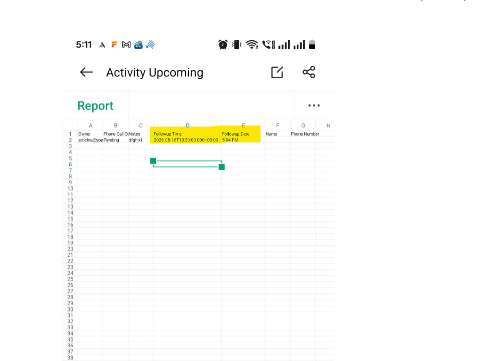Tap the orange F notification icon
Screen dimensions: 495x361
114,44
